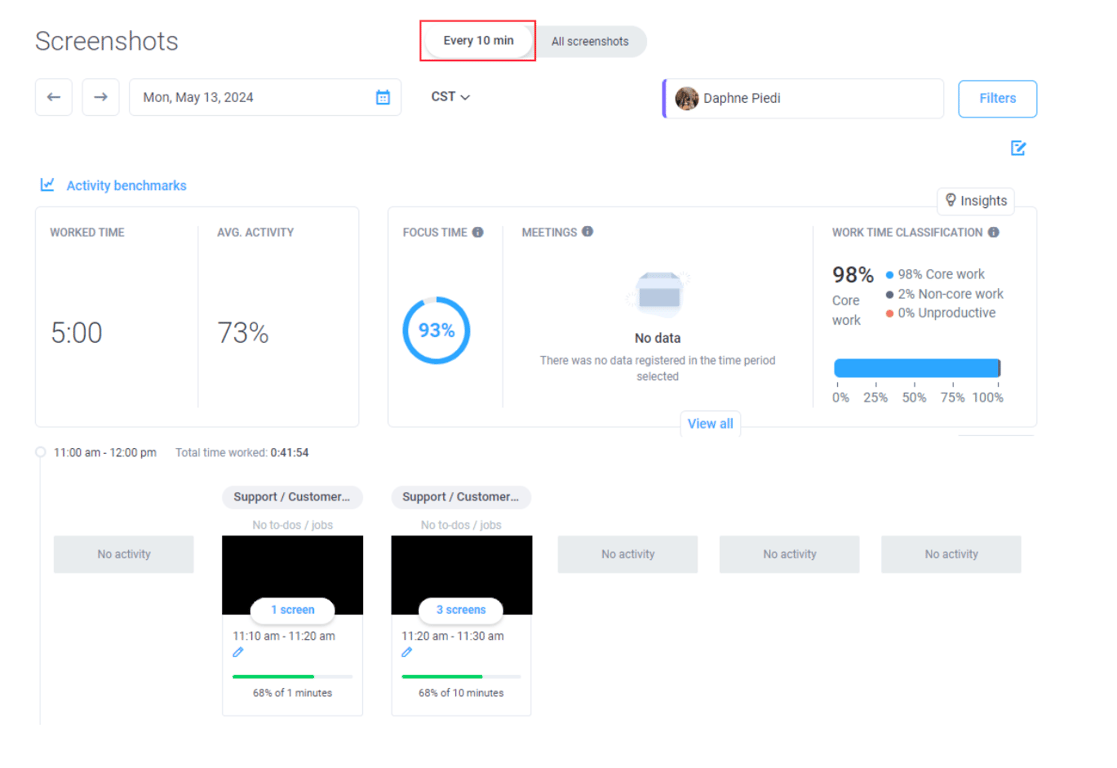The image size is (1117, 768).
Task: Open the CST timezone dropdown
Action: (450, 97)
